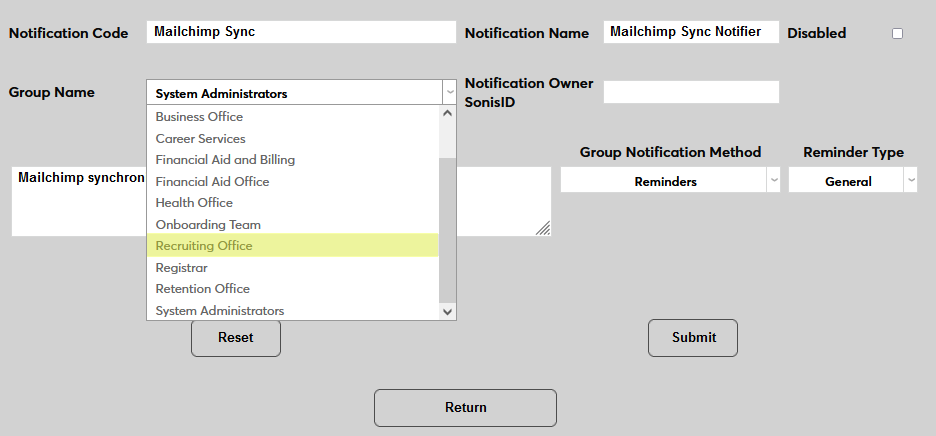Image resolution: width=936 pixels, height=436 pixels.
Task: Click the Disabled label text
Action: pyautogui.click(x=817, y=33)
